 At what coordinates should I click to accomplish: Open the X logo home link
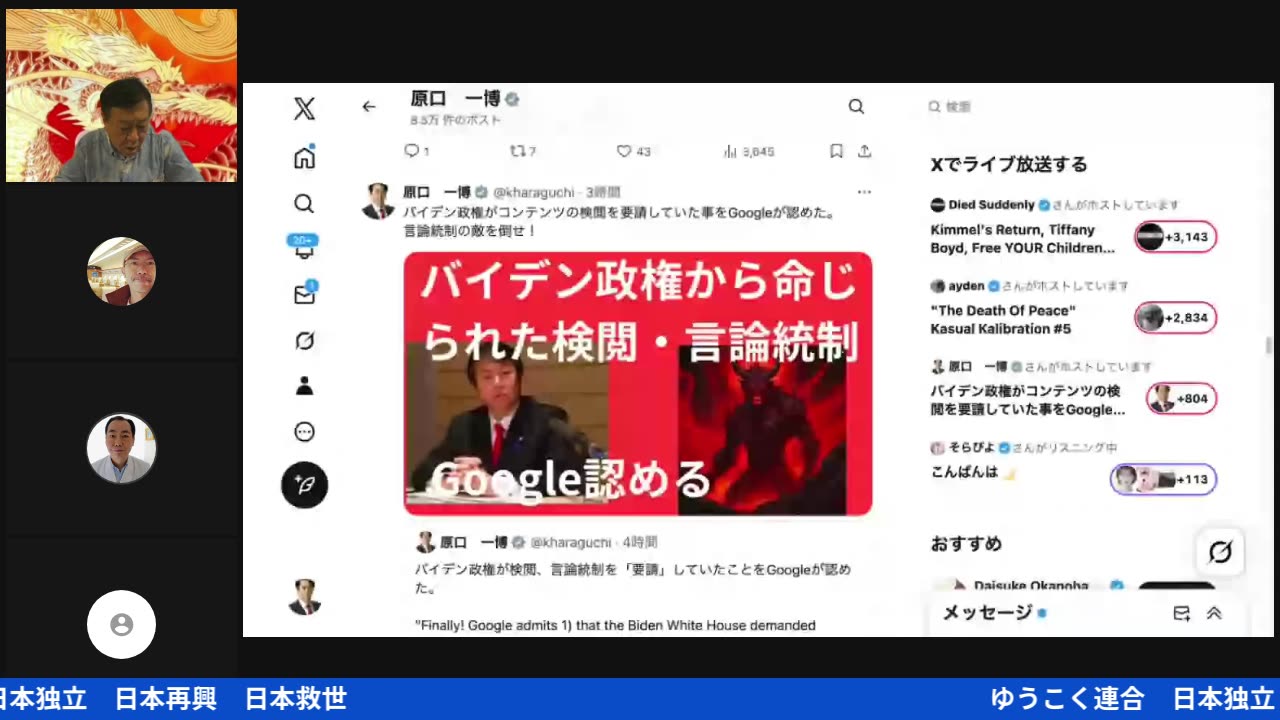click(x=304, y=109)
